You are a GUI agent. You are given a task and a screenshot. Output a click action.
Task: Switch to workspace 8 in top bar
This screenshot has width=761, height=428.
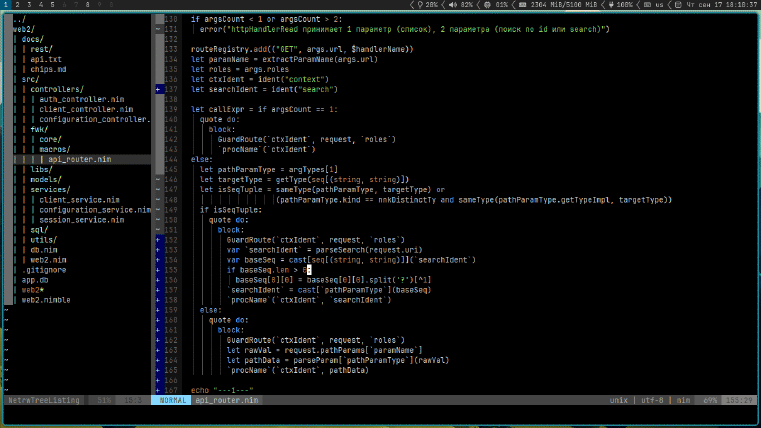click(87, 4)
